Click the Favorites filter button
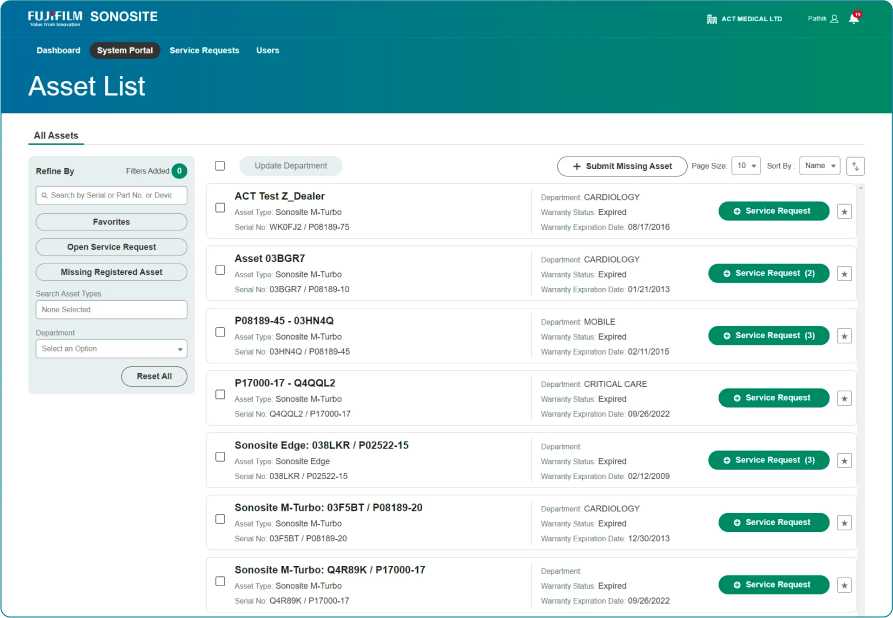Viewport: 893px width, 618px height. [x=112, y=222]
